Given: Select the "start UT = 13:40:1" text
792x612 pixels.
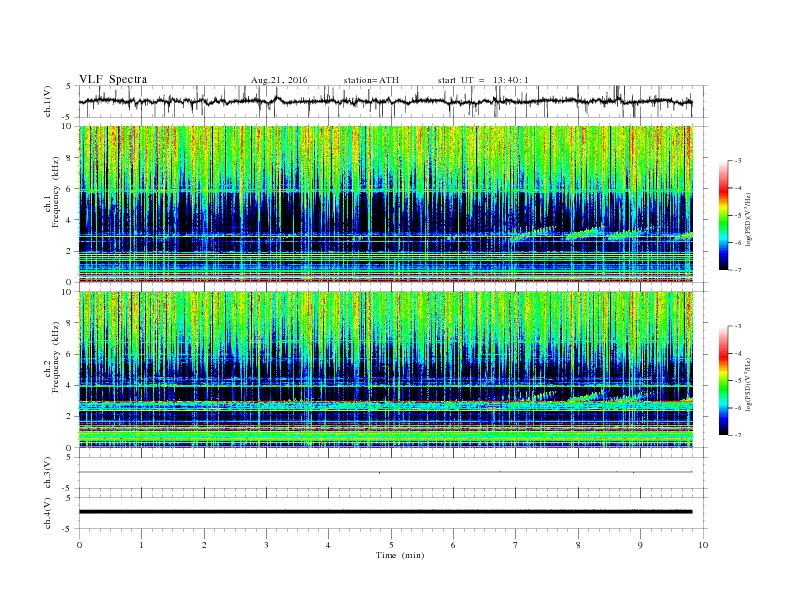Looking at the screenshot, I should 483,80.
